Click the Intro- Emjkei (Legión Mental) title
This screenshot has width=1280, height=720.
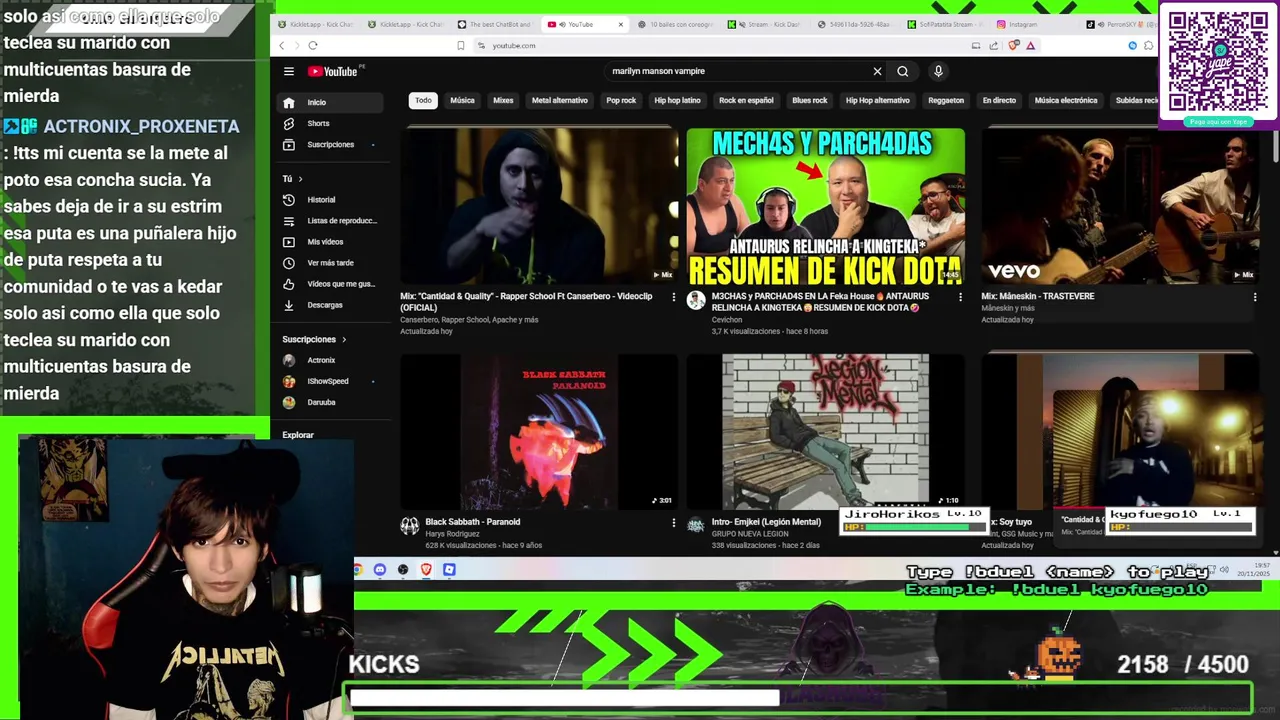point(766,522)
